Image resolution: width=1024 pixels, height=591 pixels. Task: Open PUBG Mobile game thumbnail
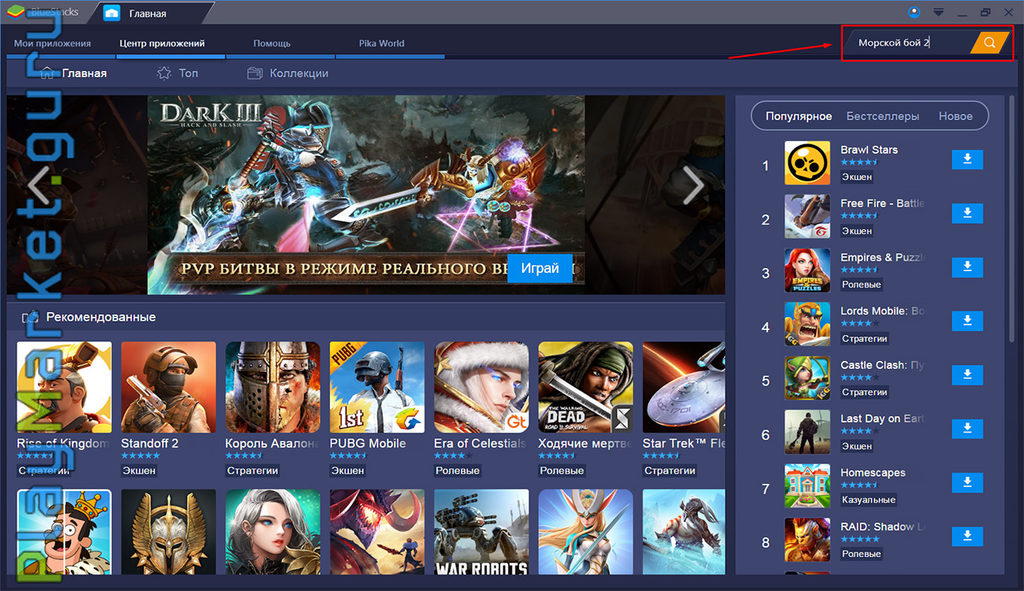(x=377, y=387)
